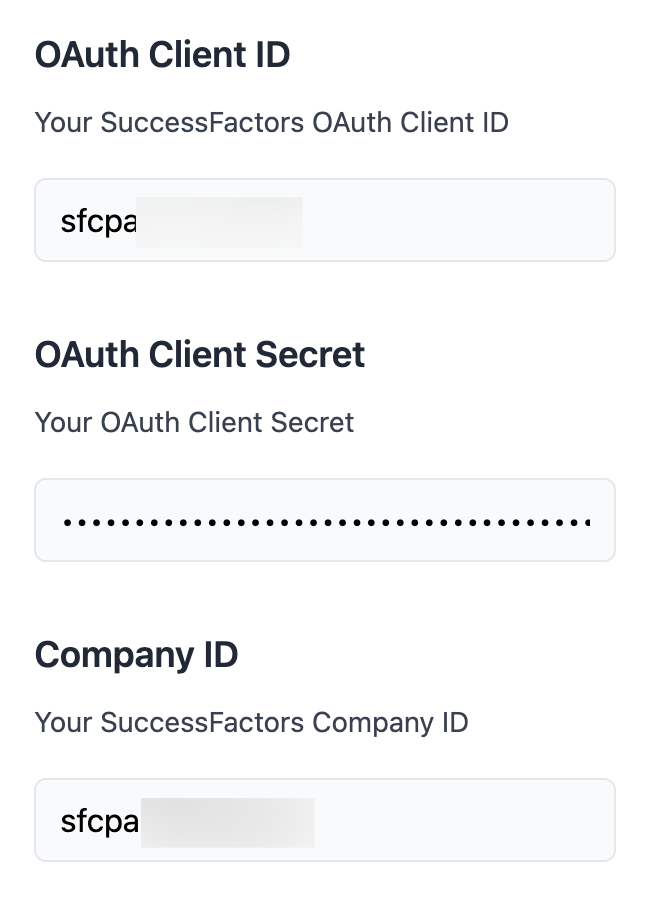Viewport: 660px width, 900px height.
Task: Click the "OAuth Client ID" heading label
Action: [x=162, y=55]
